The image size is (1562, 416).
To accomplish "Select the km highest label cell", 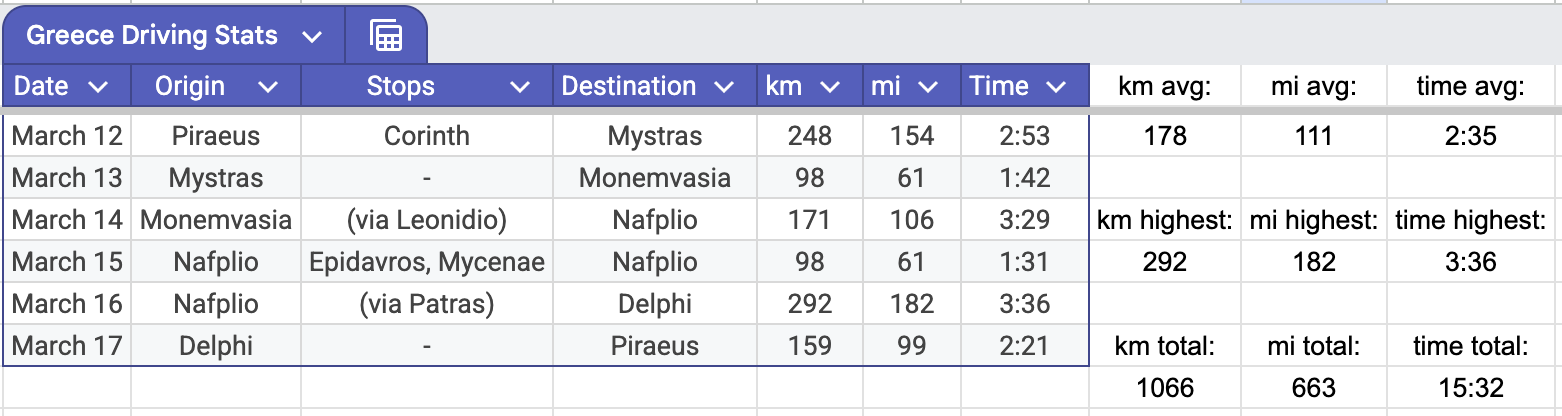I will (1165, 220).
